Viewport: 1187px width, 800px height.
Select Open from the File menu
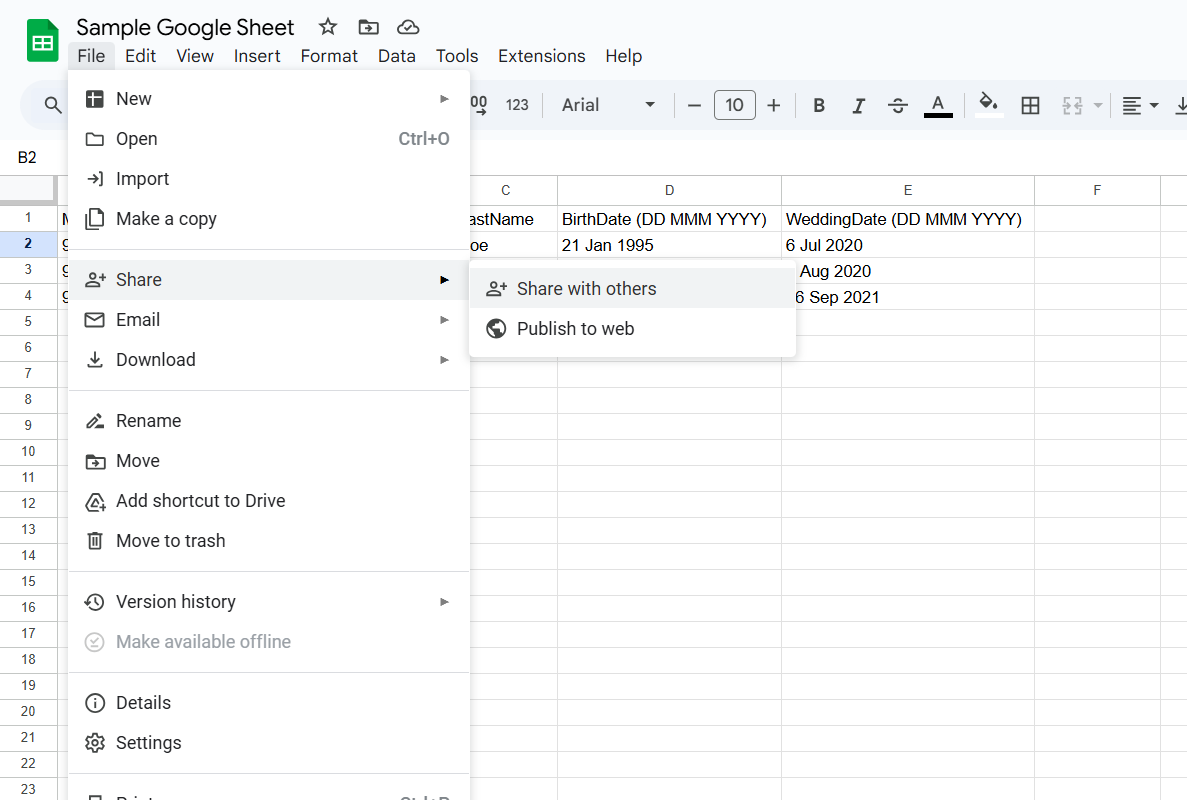(269, 139)
